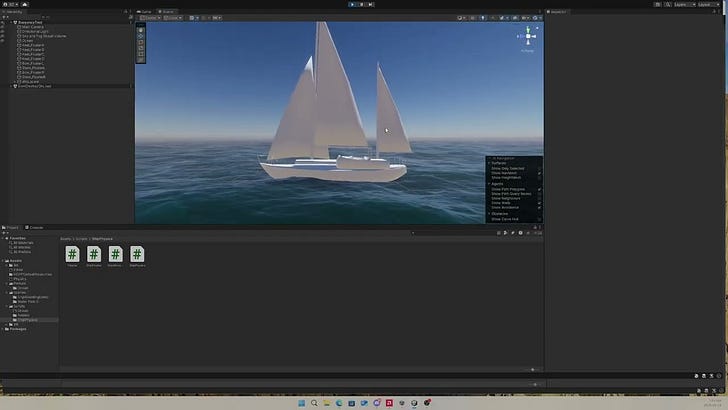Select the Inspector tab
Viewport: 728px width, 410px height.
[557, 12]
